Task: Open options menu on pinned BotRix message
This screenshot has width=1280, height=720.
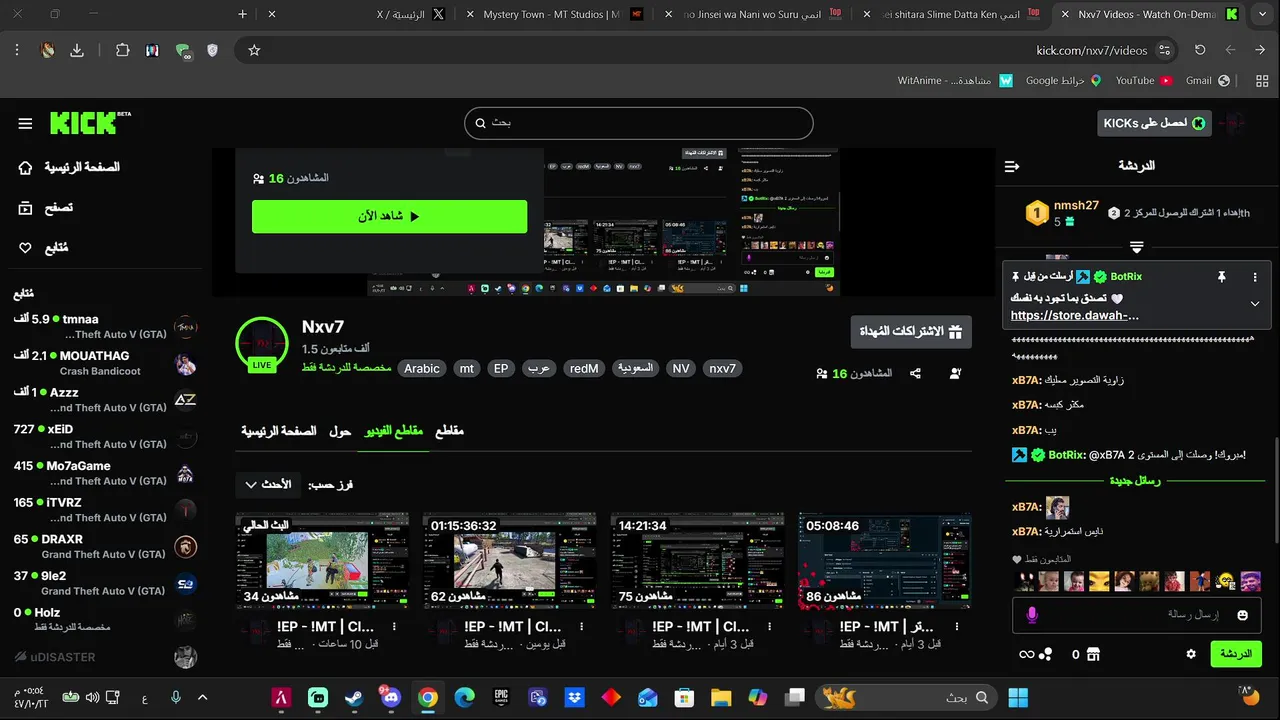Action: 1255,277
